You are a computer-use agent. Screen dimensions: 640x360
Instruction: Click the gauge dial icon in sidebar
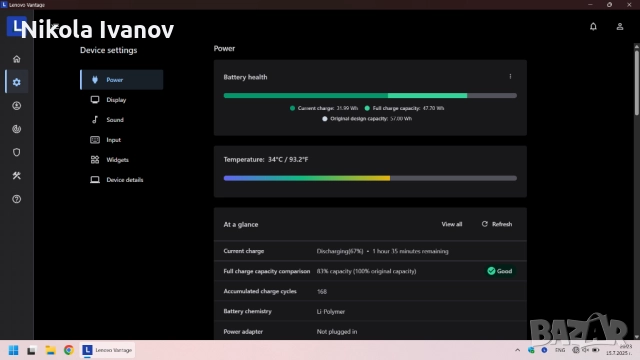point(16,129)
